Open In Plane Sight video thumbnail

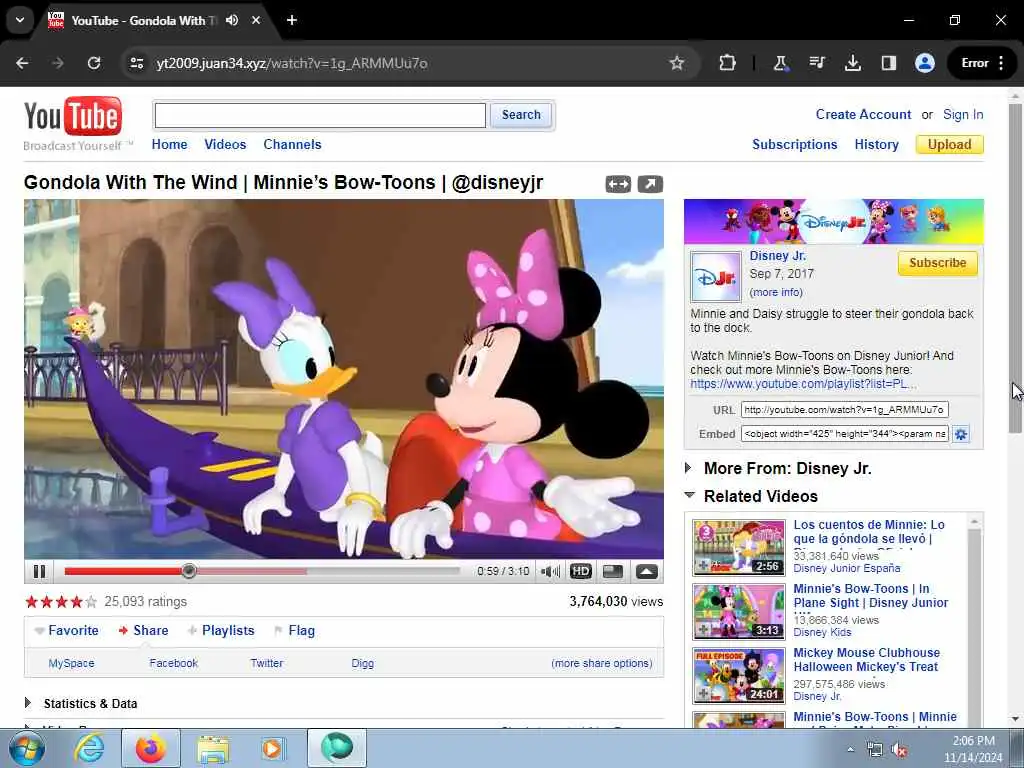(739, 611)
